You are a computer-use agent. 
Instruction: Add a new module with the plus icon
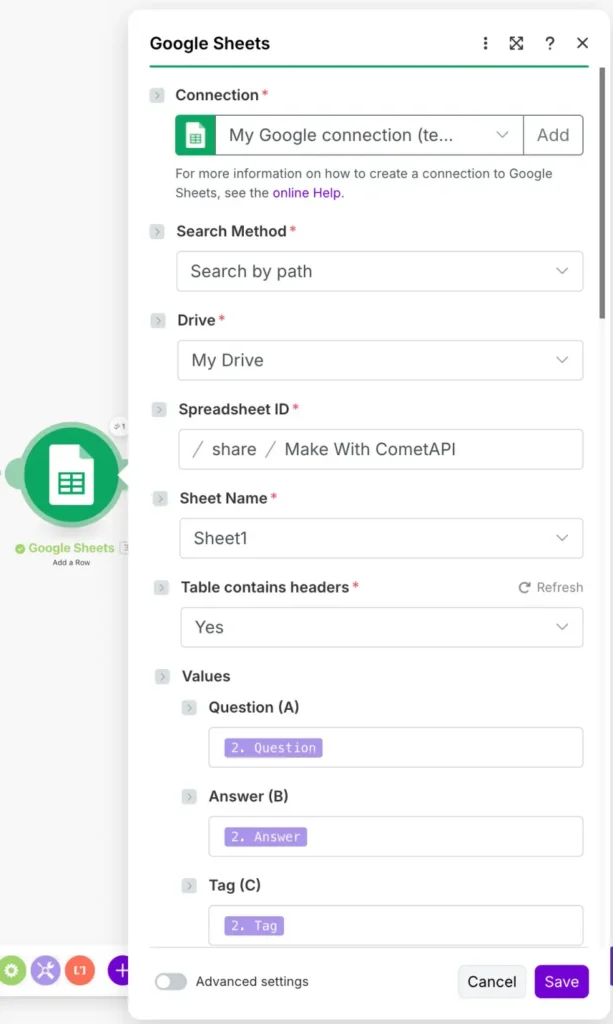click(x=120, y=970)
